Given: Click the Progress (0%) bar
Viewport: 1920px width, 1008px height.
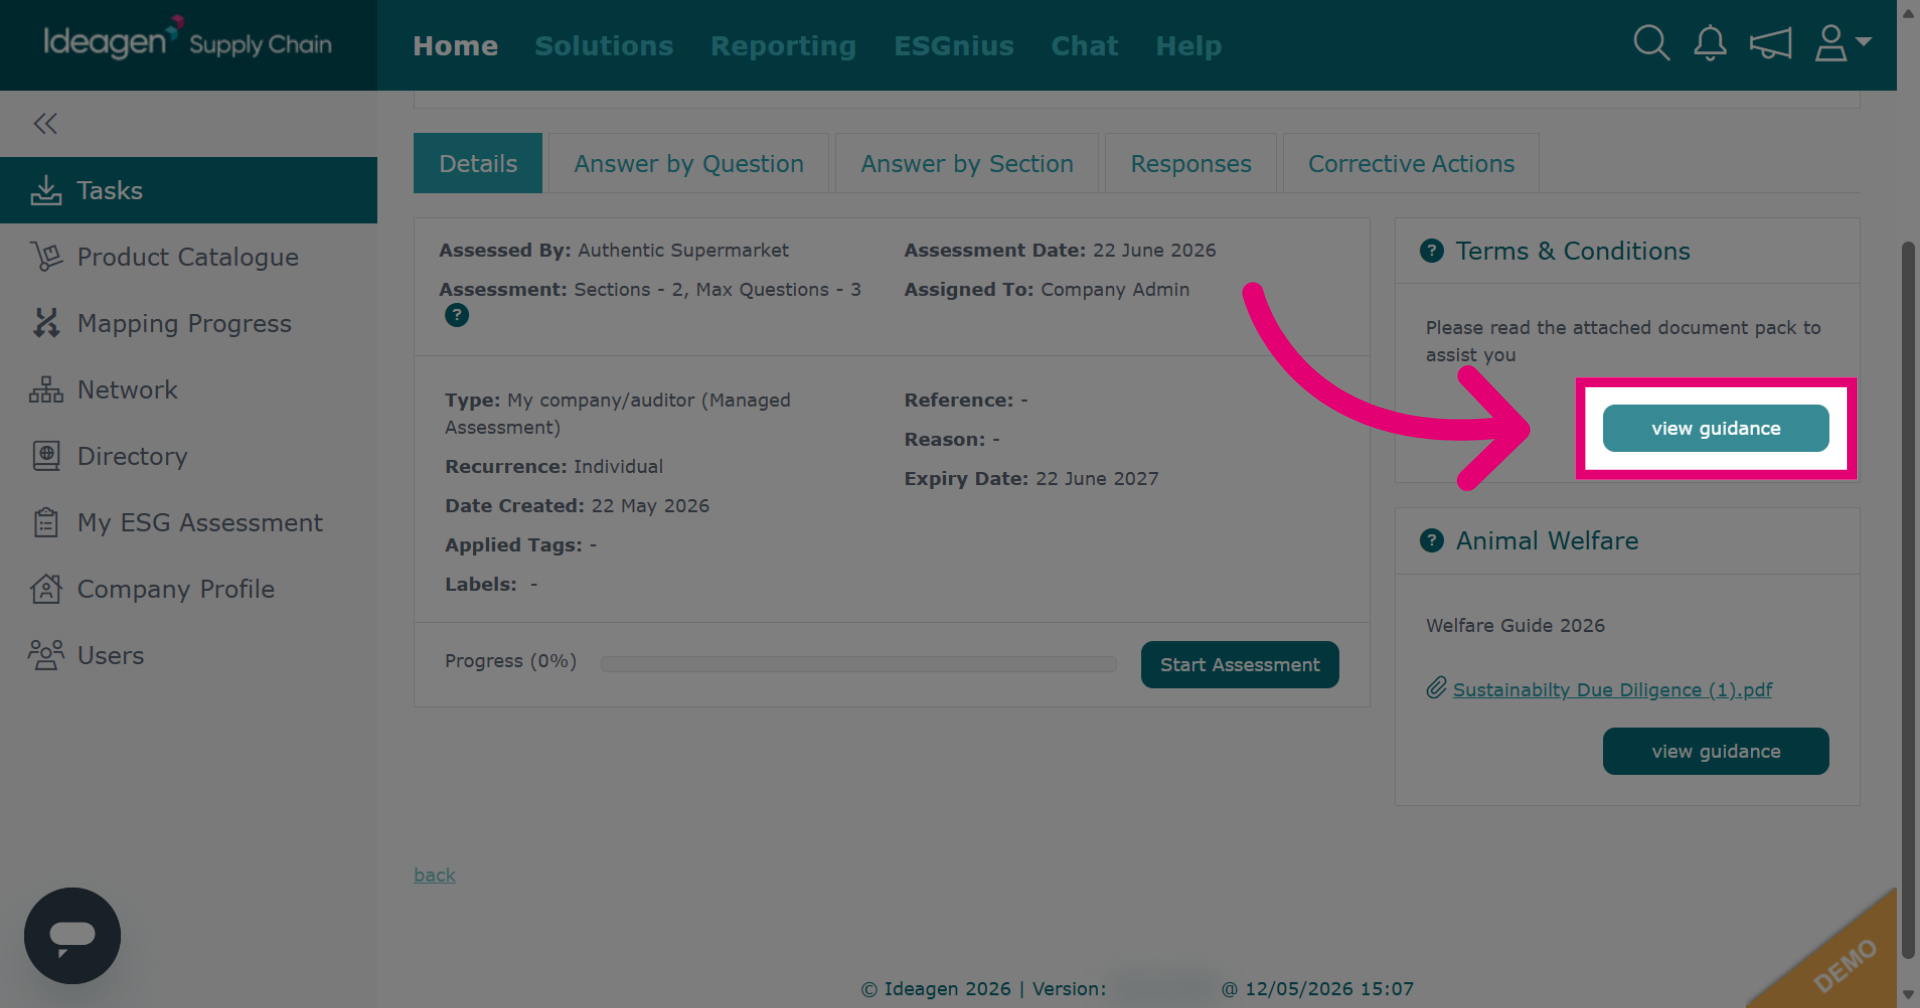Looking at the screenshot, I should coord(858,664).
